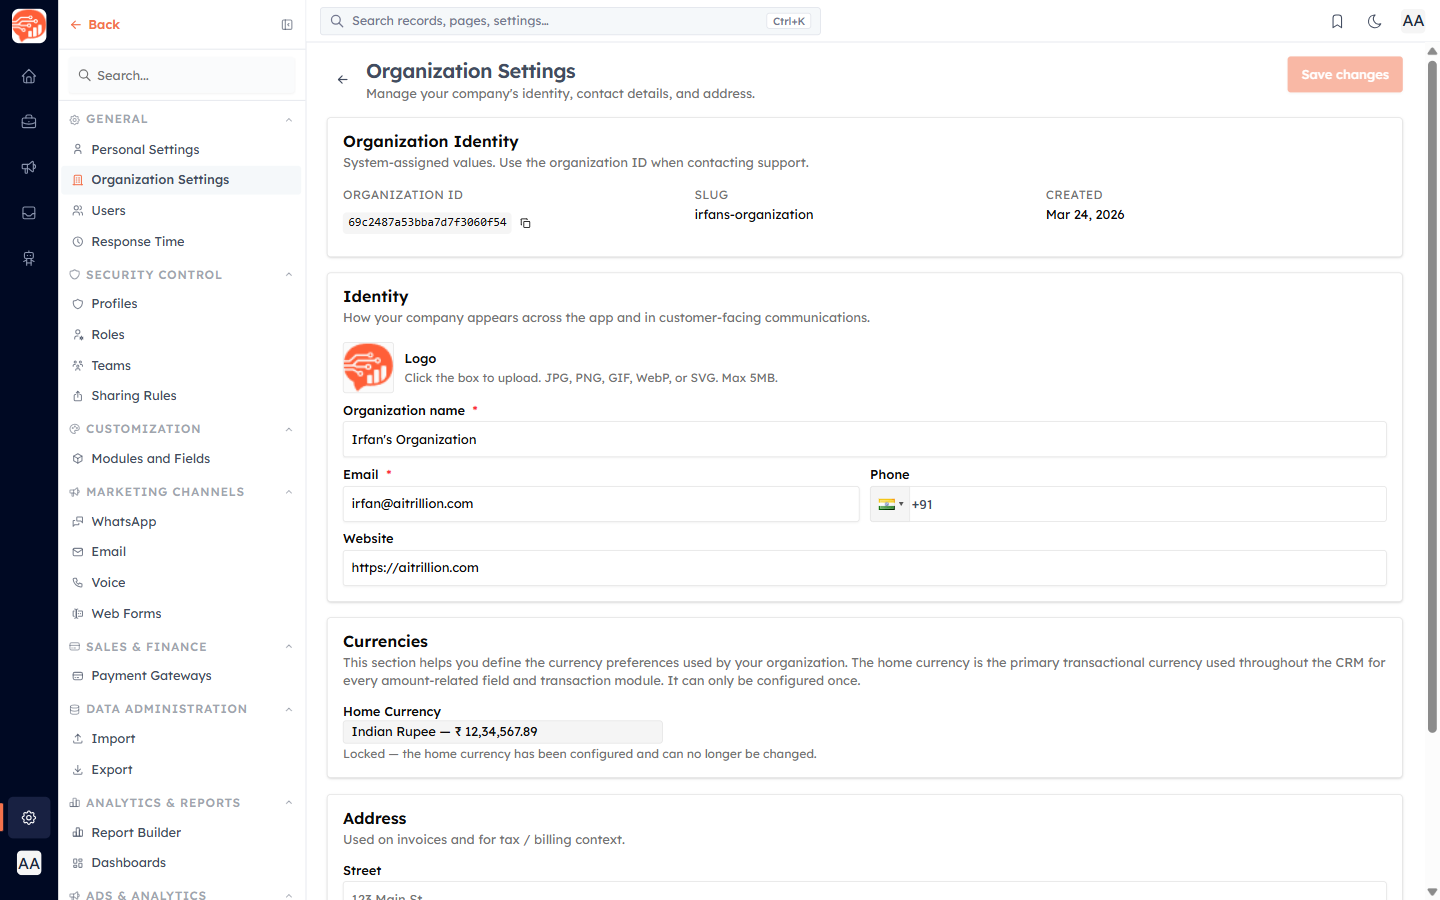Click the slug text irfans-organization
This screenshot has height=900, width=1440.
[754, 215]
